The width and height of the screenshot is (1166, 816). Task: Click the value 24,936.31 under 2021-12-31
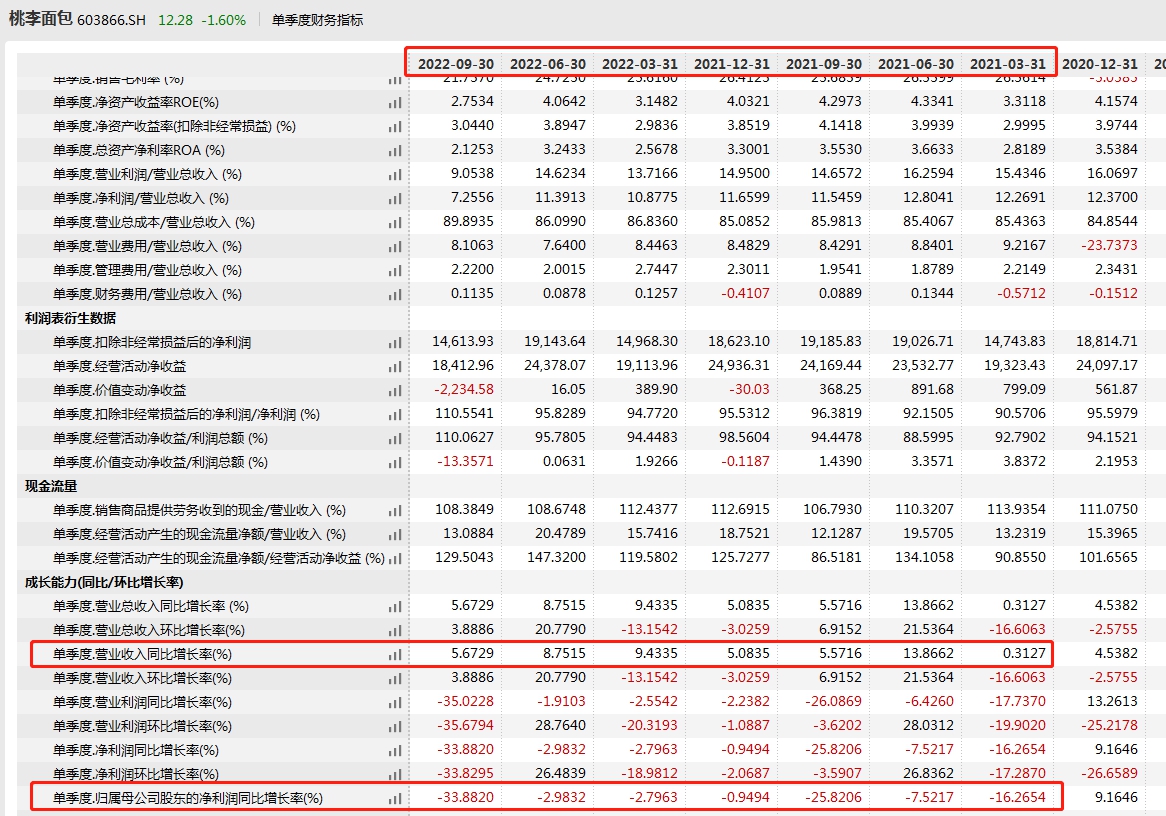click(739, 366)
